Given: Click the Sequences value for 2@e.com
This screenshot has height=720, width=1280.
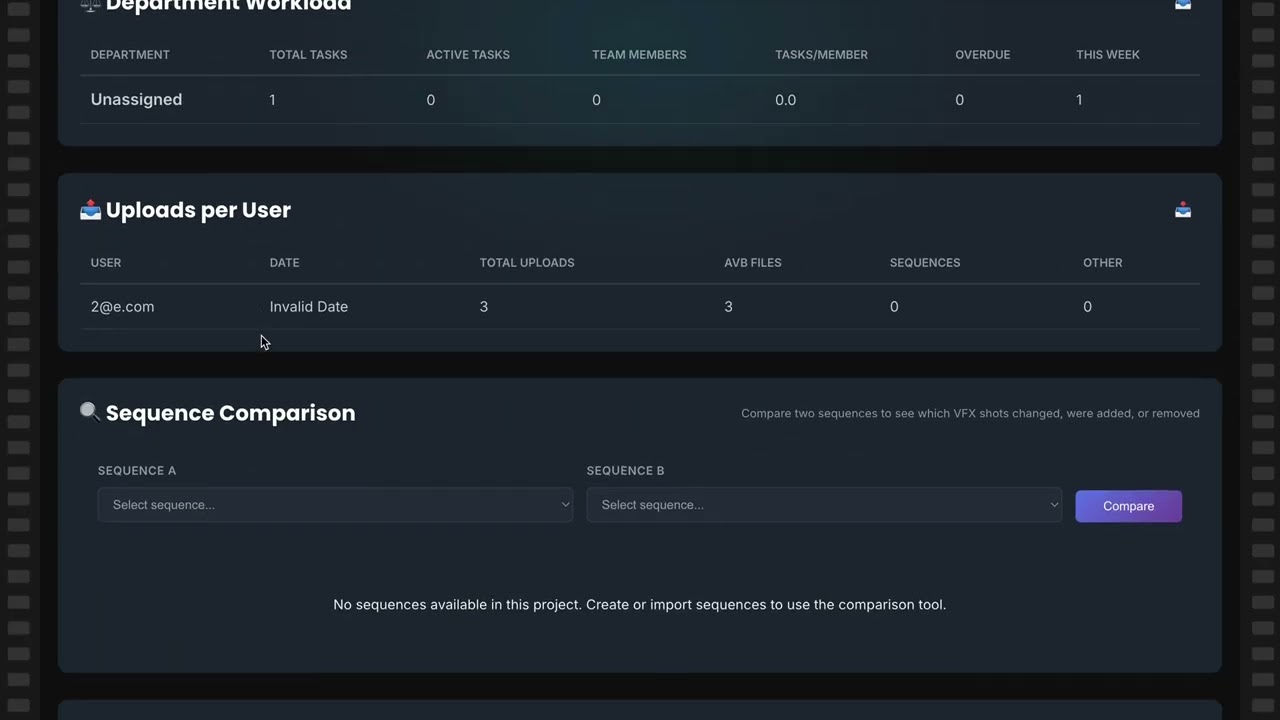Looking at the screenshot, I should pyautogui.click(x=894, y=307).
